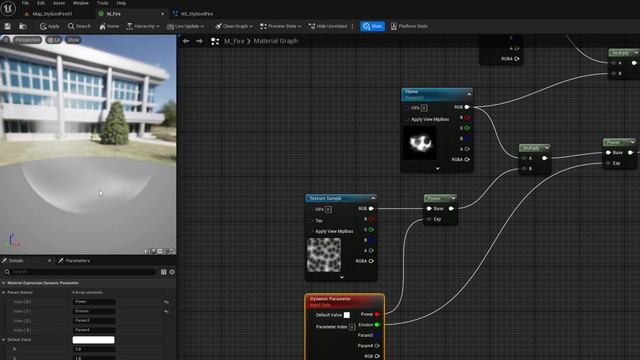640x360 pixels.
Task: Click the details property matrix grid icon
Action: [164, 272]
